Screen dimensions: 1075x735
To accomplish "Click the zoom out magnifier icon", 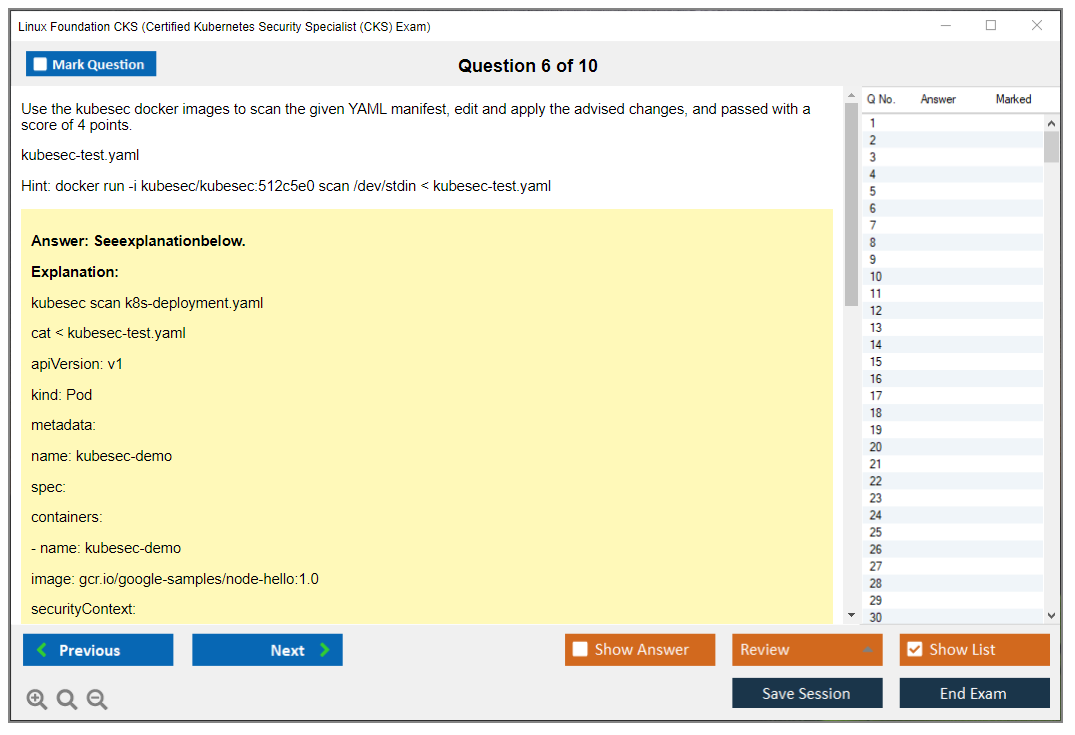I will tap(97, 700).
